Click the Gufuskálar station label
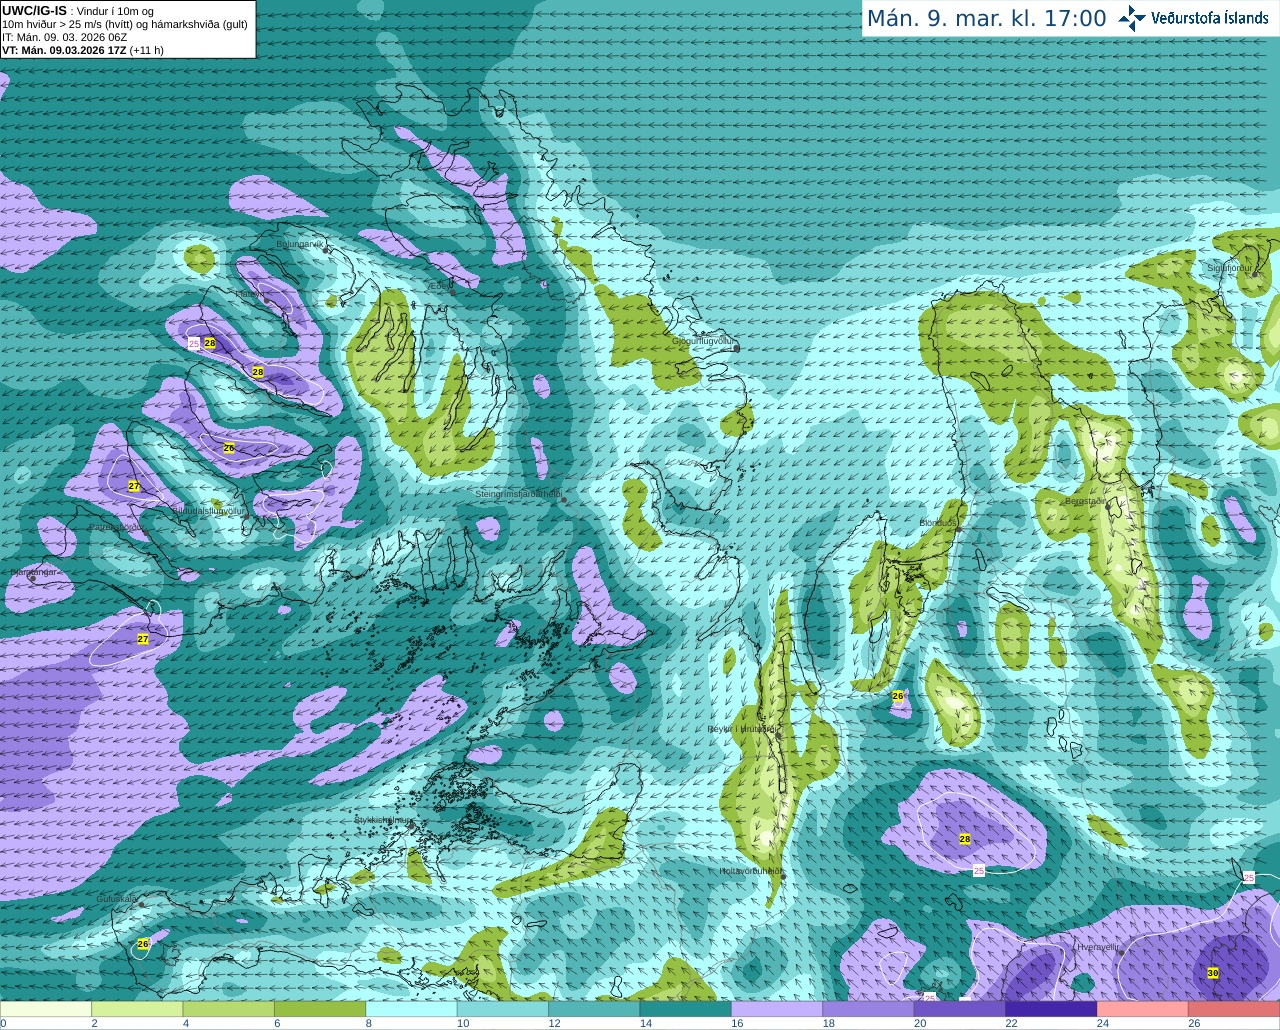Image resolution: width=1280 pixels, height=1030 pixels. (116, 899)
